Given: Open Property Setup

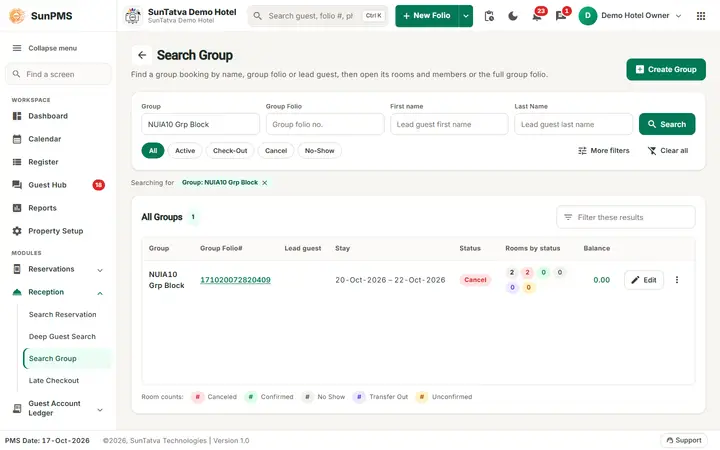Looking at the screenshot, I should (x=58, y=231).
